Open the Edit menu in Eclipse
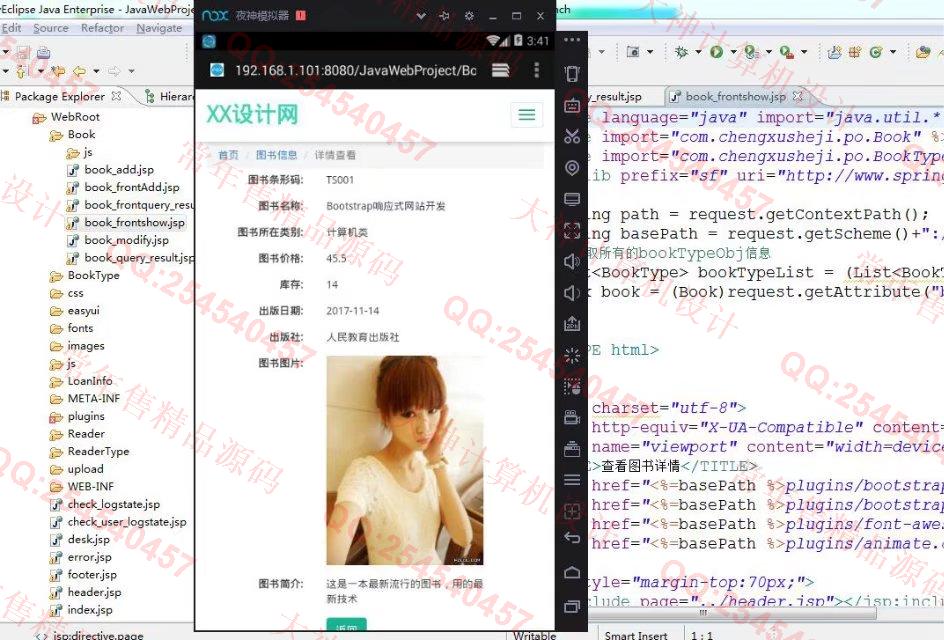The image size is (944, 640). [11, 28]
